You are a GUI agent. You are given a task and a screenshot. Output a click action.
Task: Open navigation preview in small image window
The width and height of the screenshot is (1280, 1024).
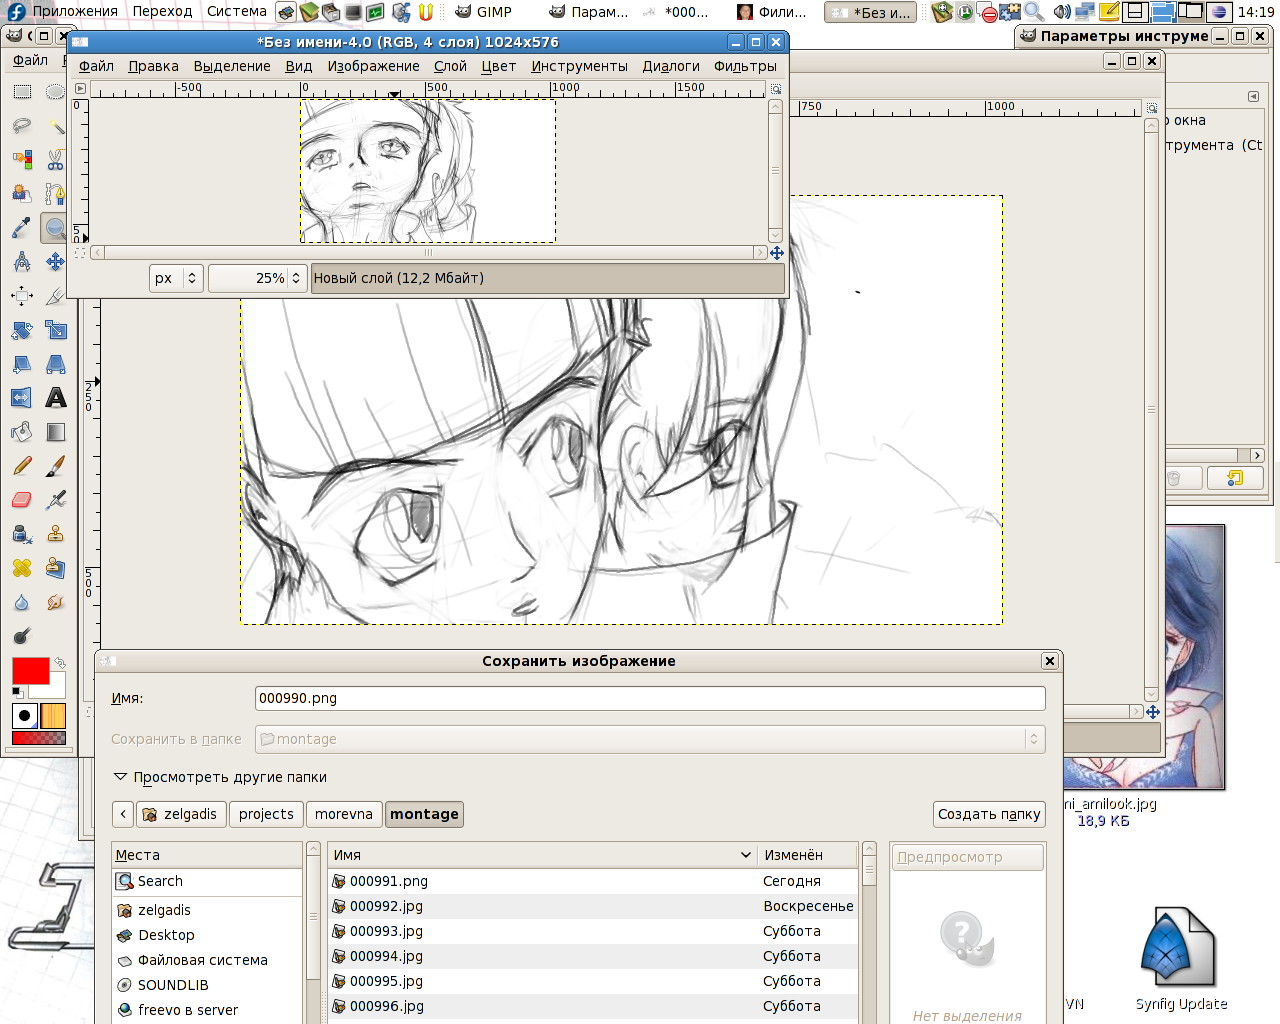pos(776,253)
